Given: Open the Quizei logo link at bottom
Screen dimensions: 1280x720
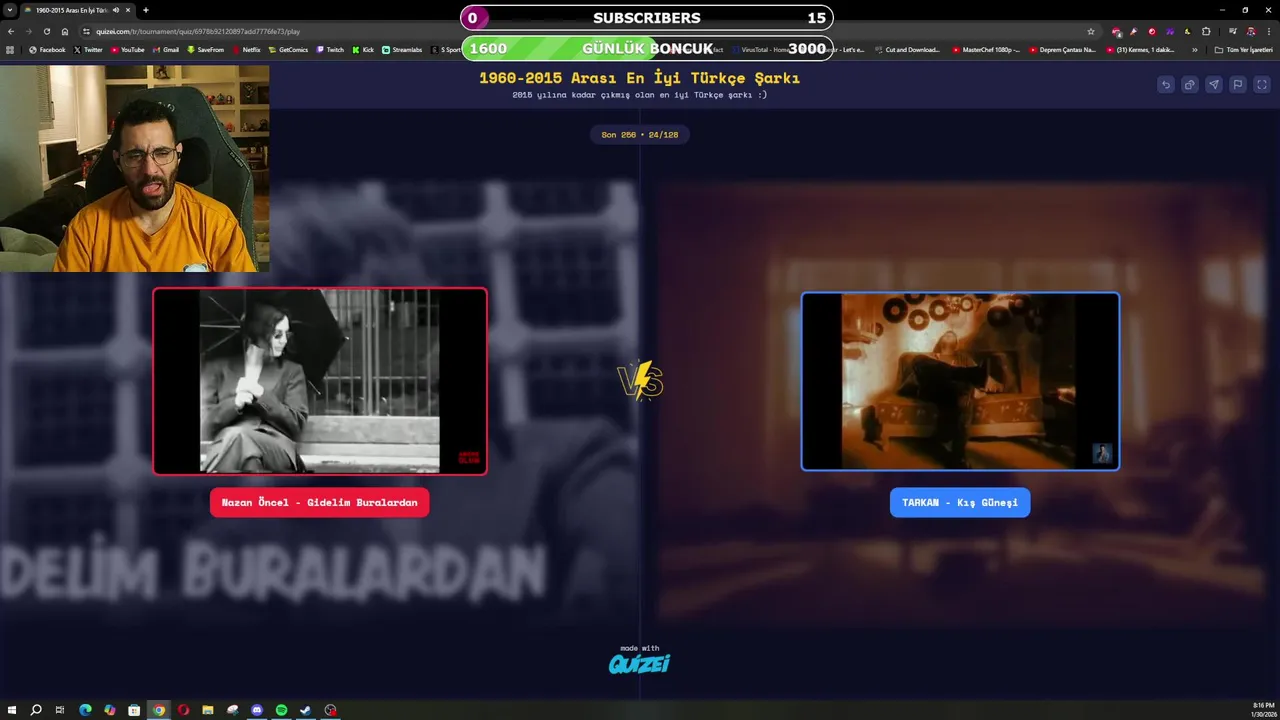Looking at the screenshot, I should [x=639, y=663].
